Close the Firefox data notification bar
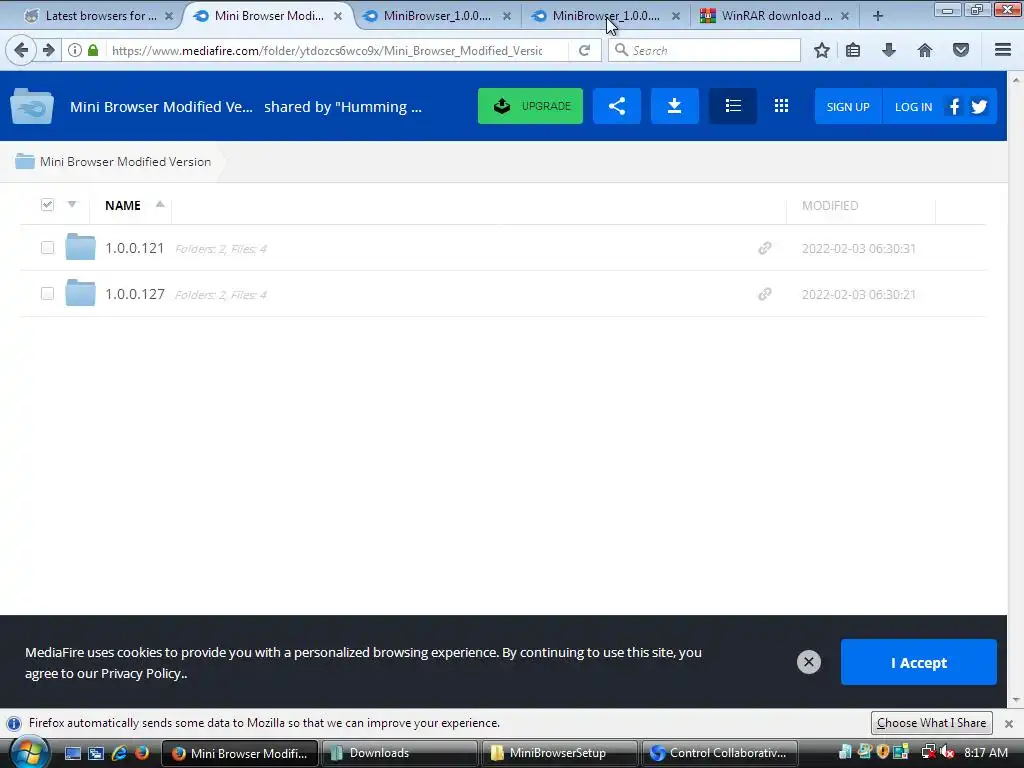Viewport: 1024px width, 768px height. click(x=1008, y=724)
